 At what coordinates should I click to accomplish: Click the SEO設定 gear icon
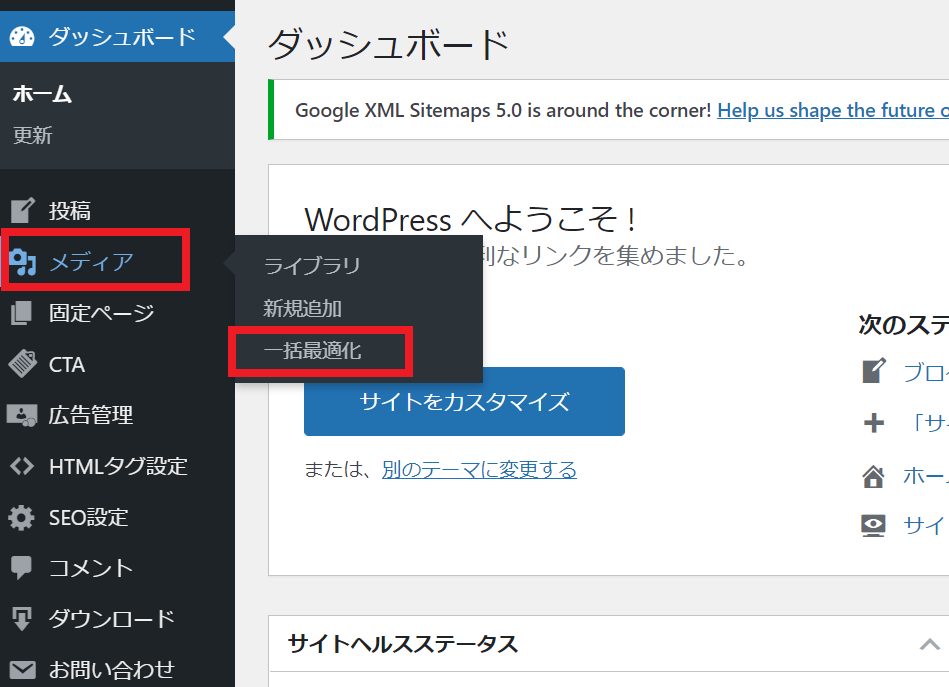point(22,518)
